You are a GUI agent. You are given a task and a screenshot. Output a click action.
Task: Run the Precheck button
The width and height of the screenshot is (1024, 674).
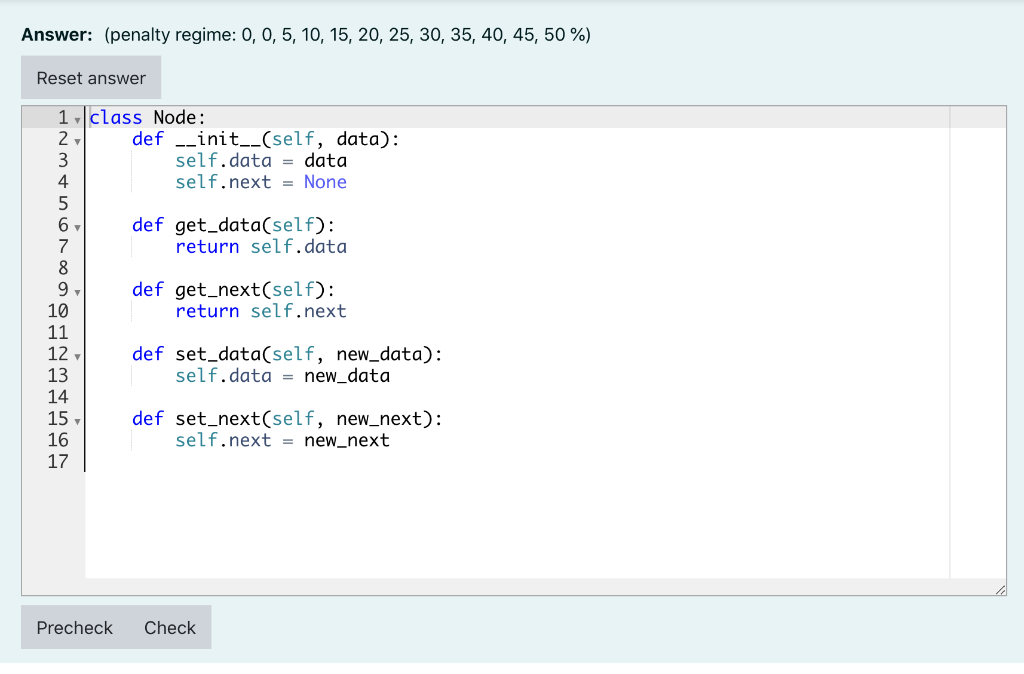click(74, 628)
